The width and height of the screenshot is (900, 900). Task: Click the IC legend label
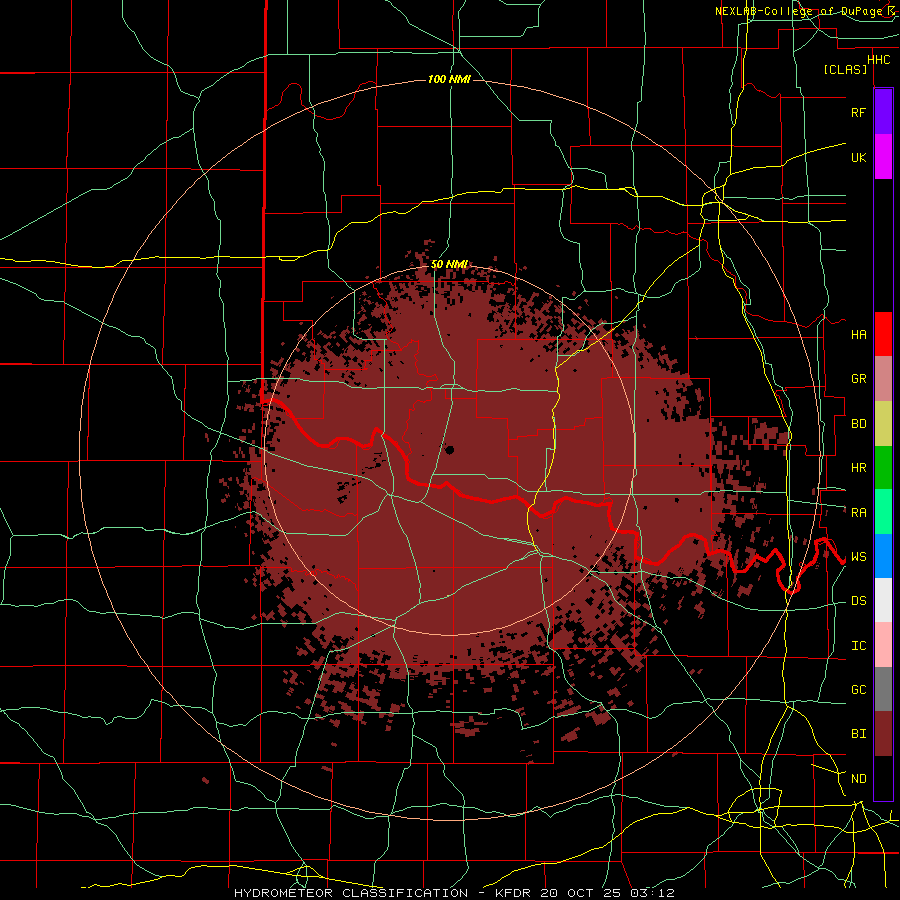pyautogui.click(x=858, y=645)
